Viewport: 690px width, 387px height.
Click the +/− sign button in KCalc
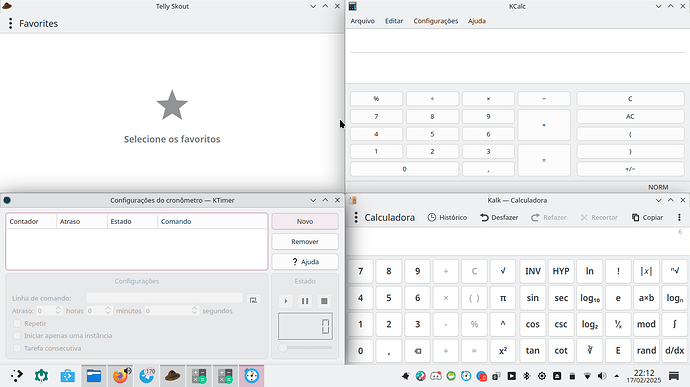click(630, 169)
